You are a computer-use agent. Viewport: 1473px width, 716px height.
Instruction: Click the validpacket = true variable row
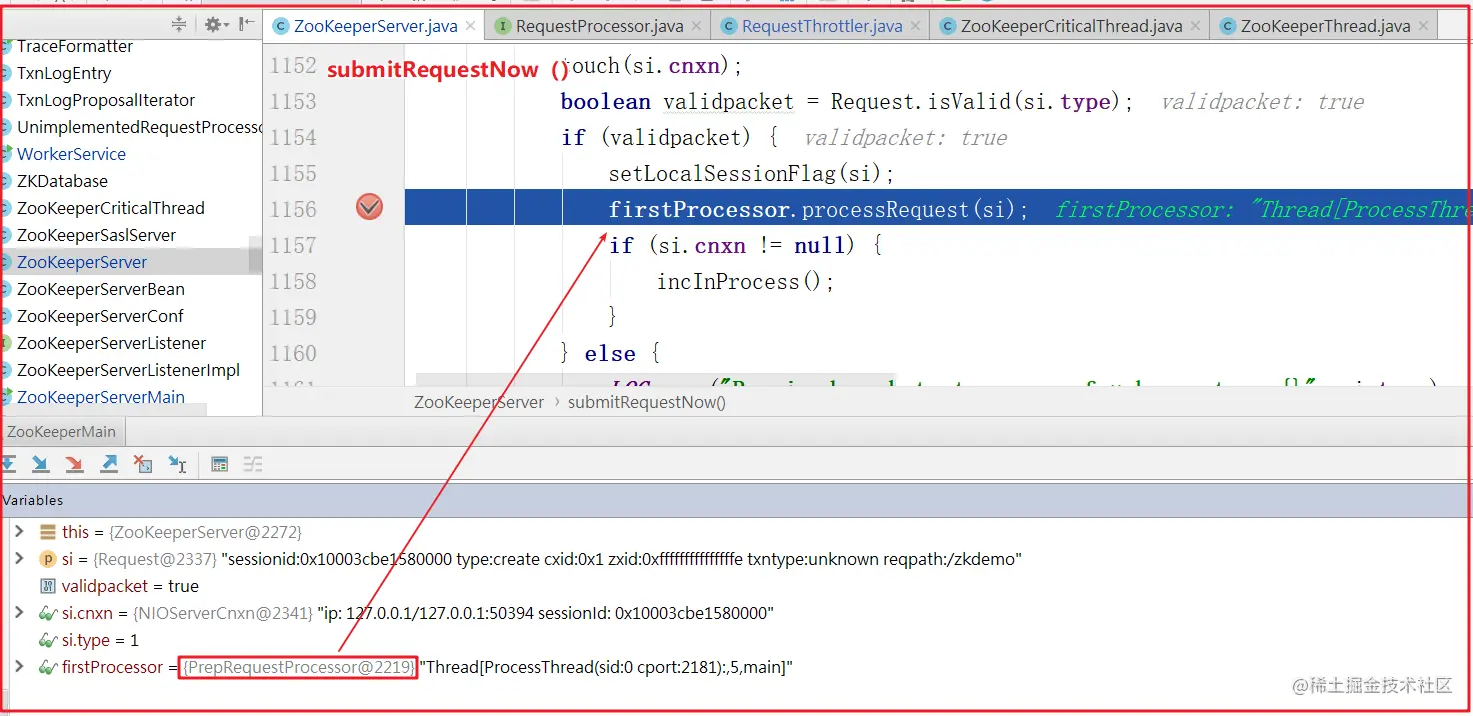(130, 586)
